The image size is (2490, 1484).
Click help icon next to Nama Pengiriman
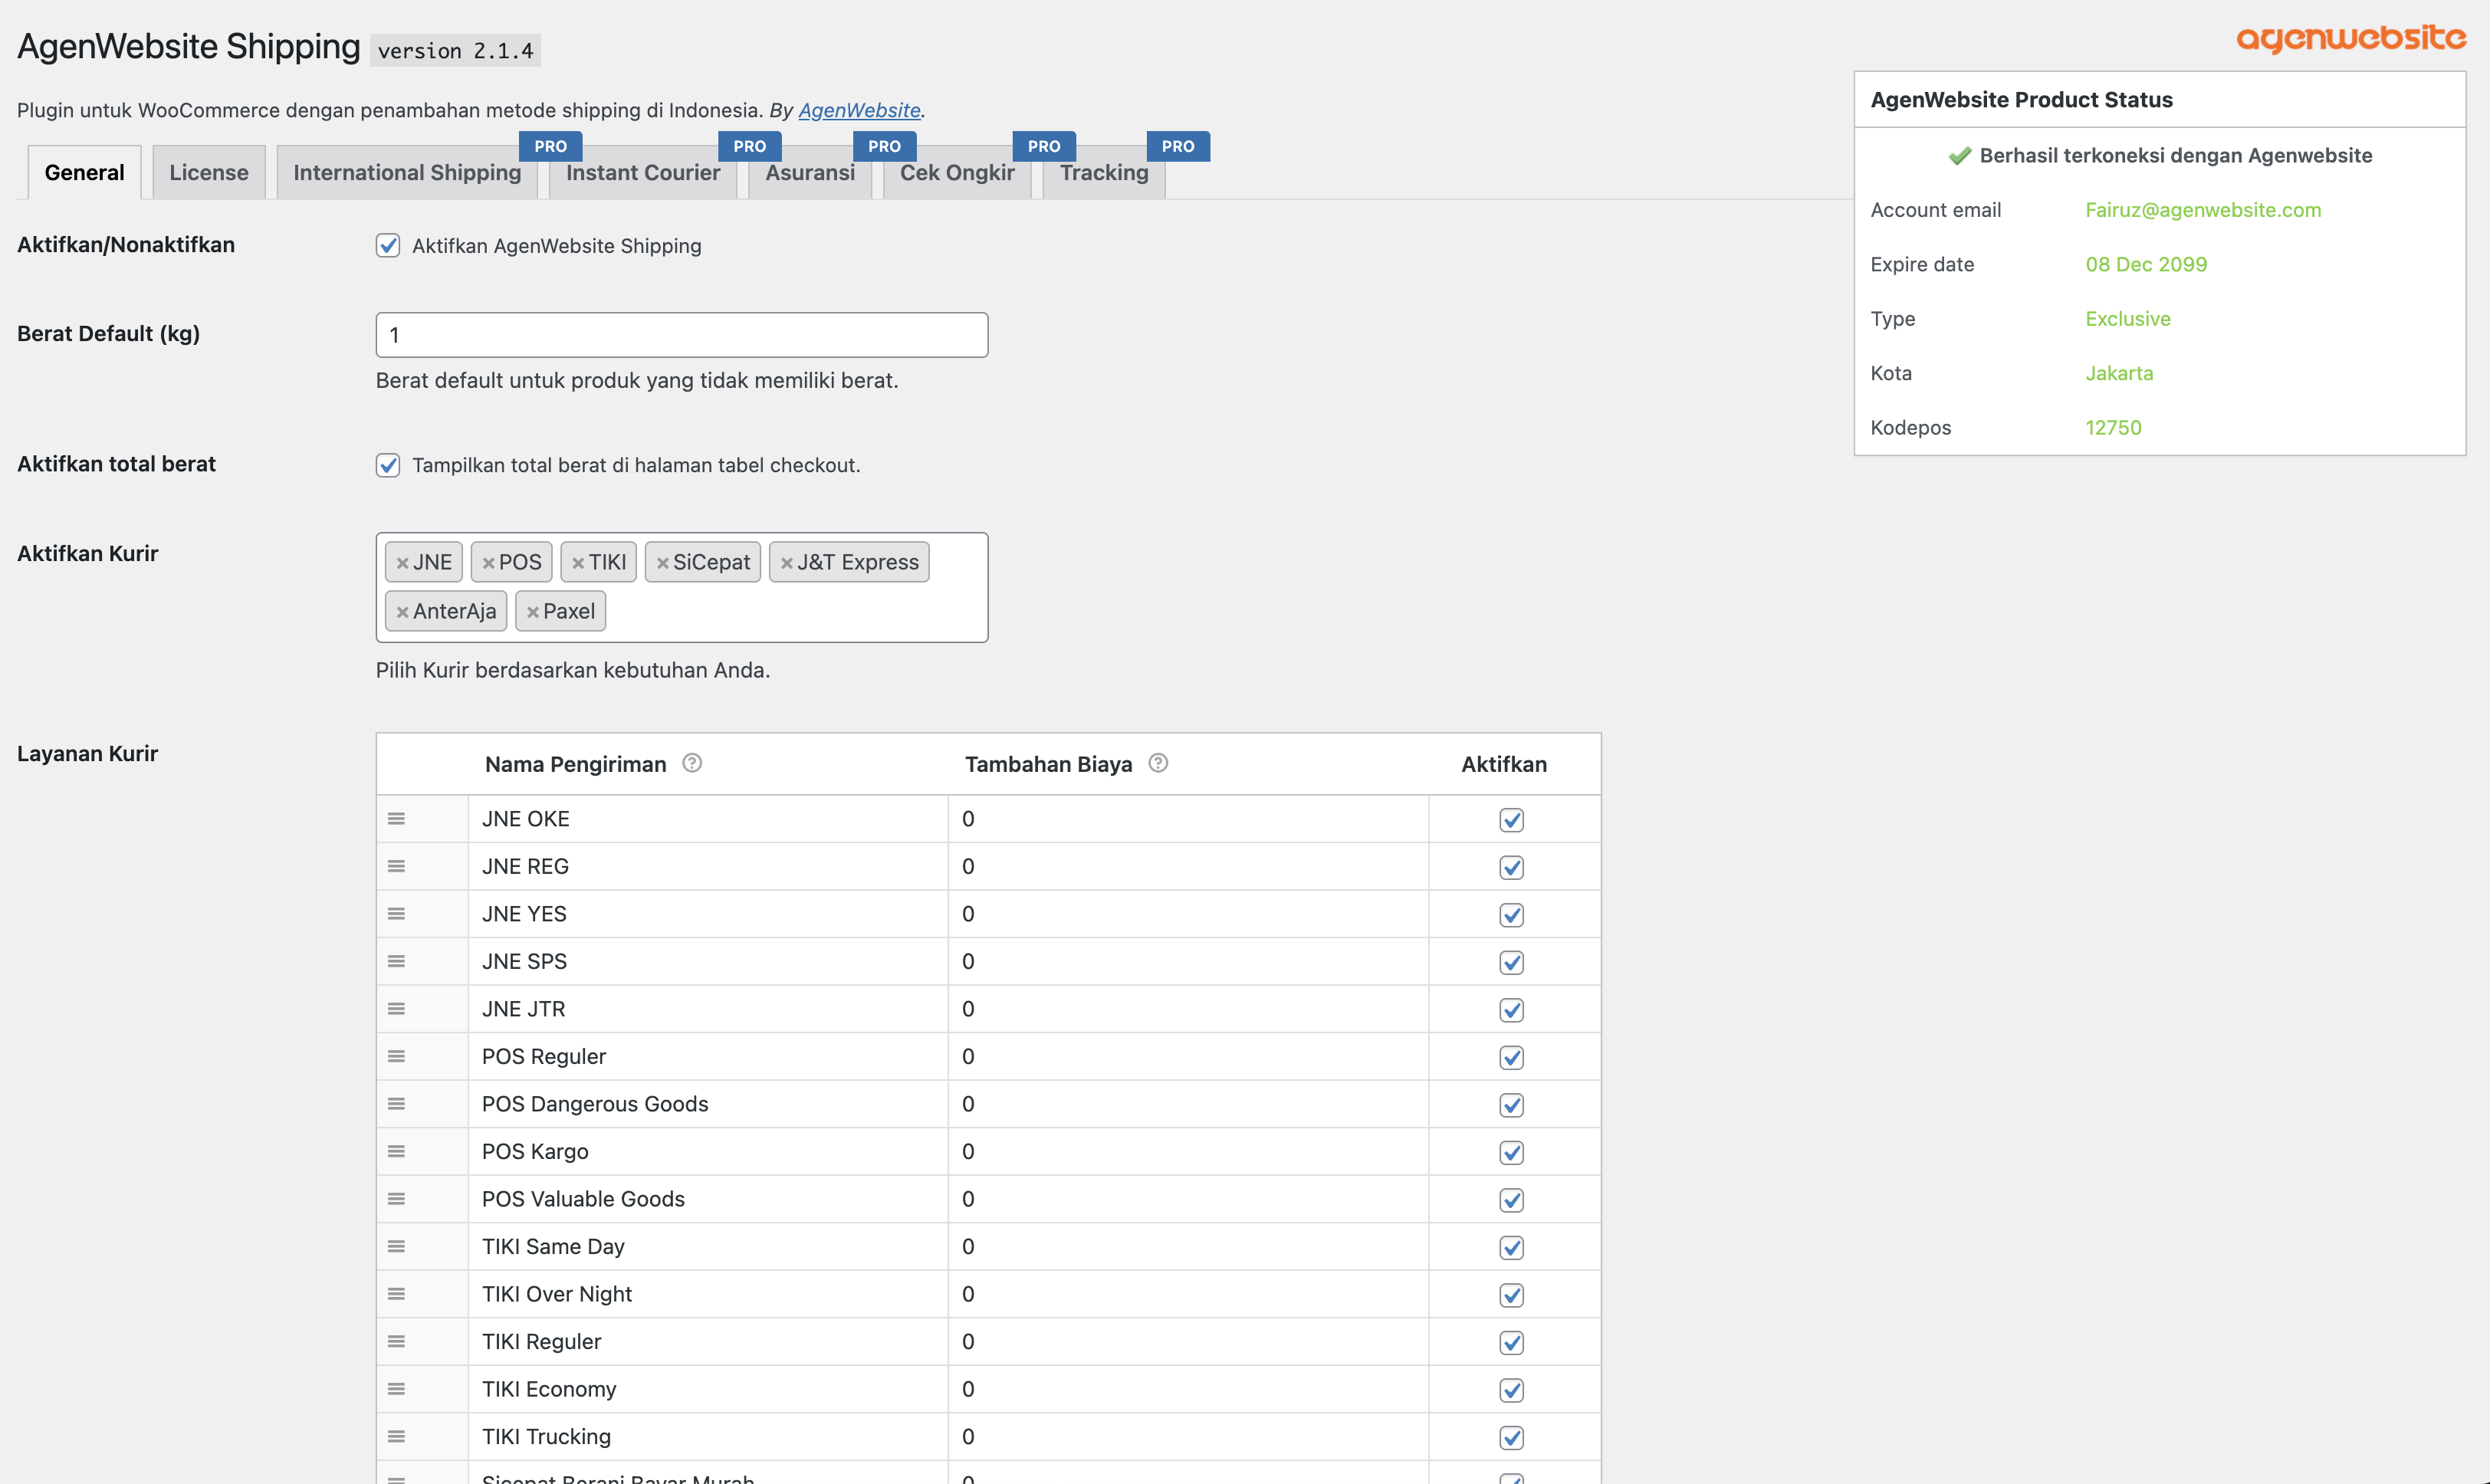click(x=692, y=763)
